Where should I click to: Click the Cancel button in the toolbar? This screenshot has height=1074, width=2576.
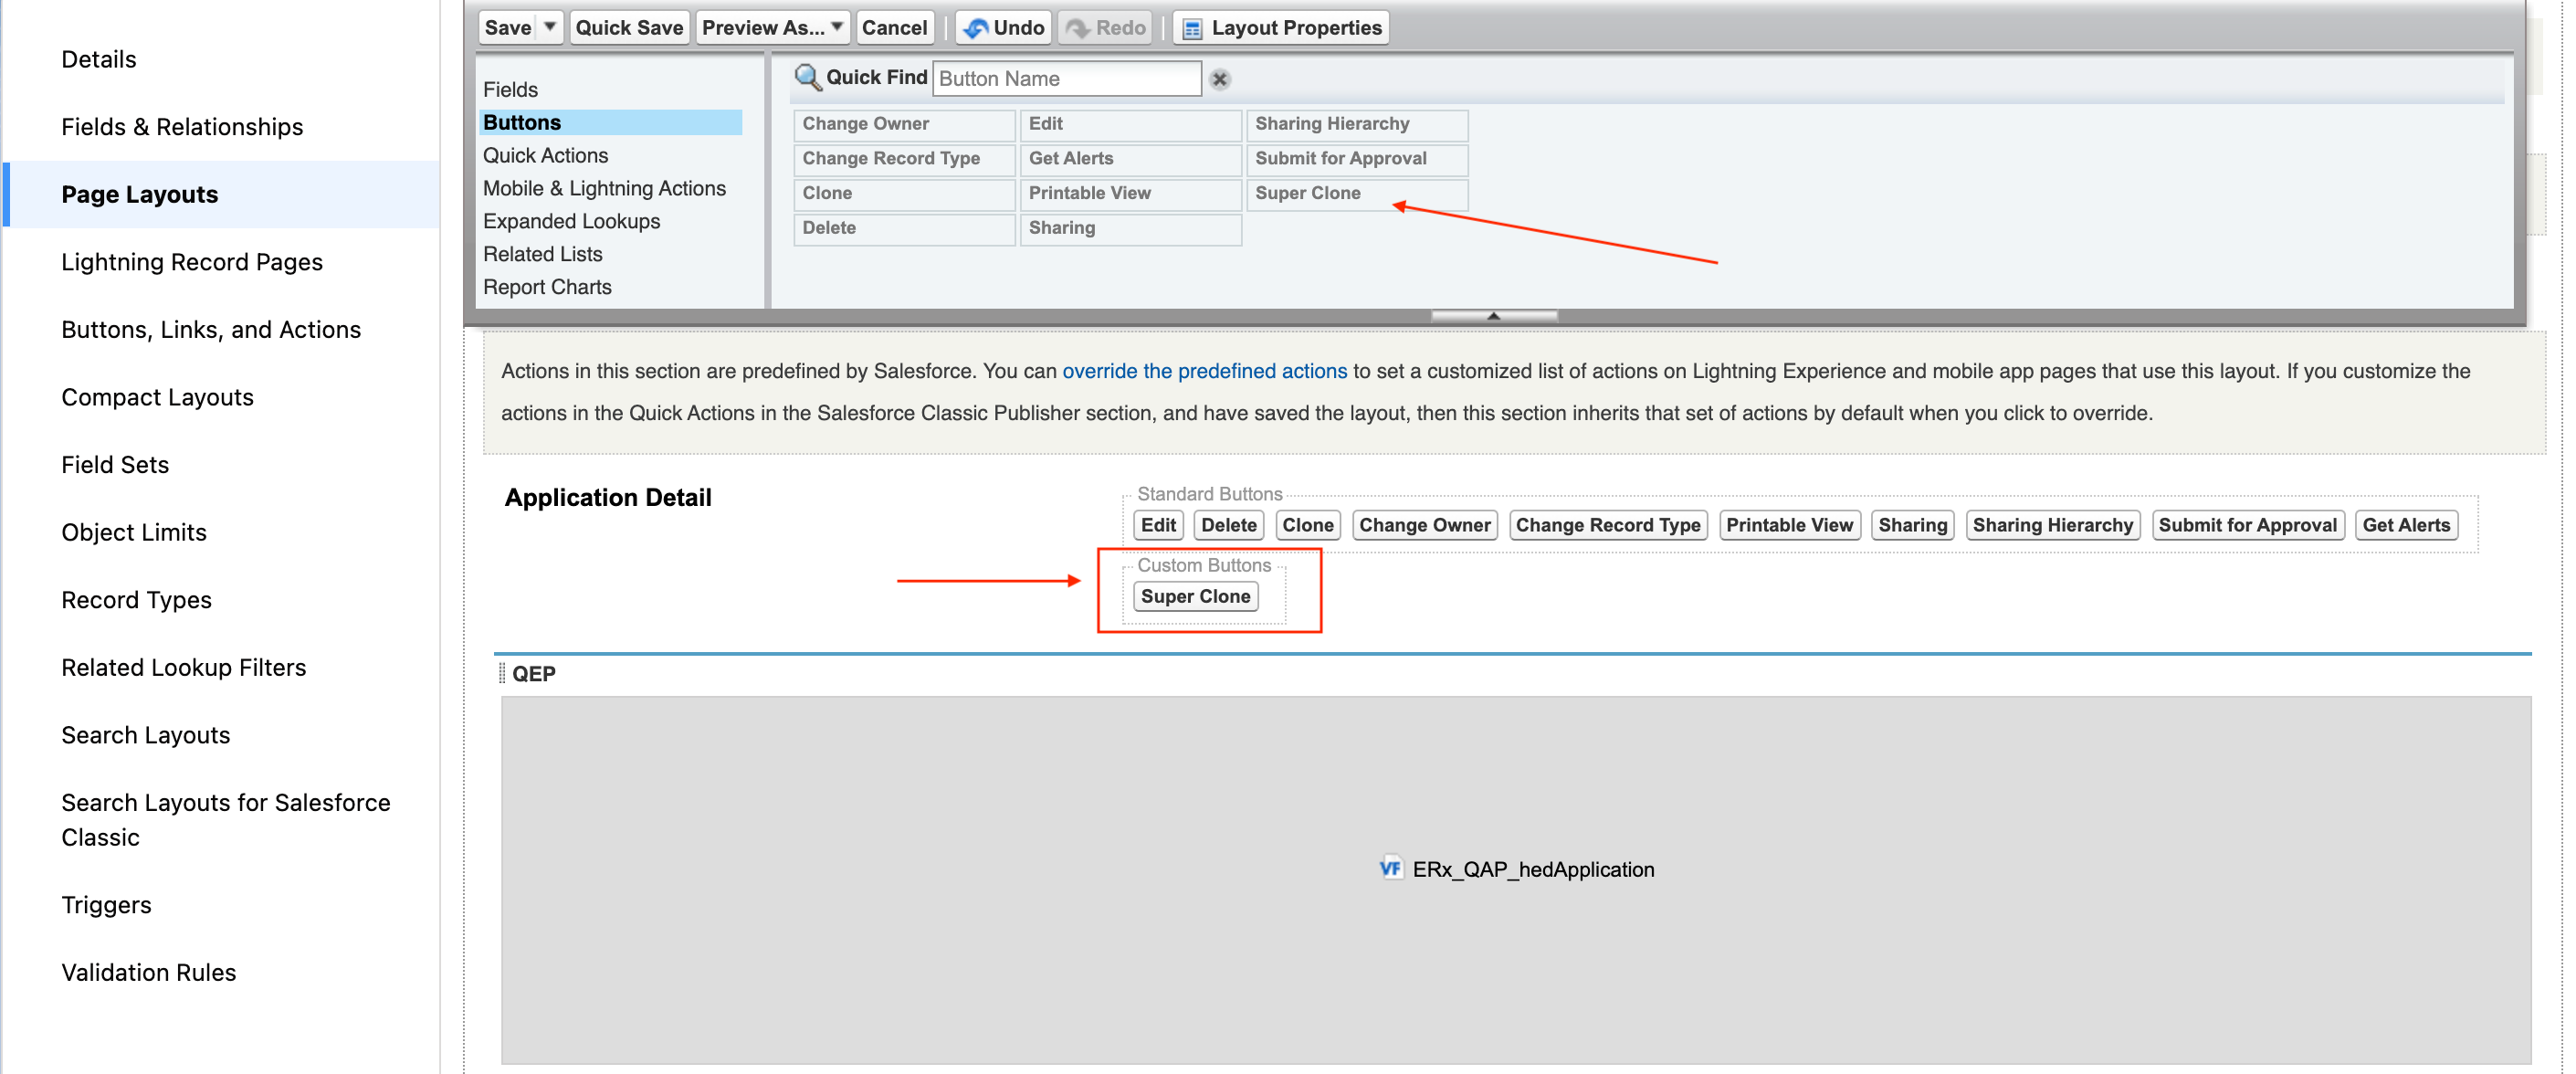tap(894, 27)
